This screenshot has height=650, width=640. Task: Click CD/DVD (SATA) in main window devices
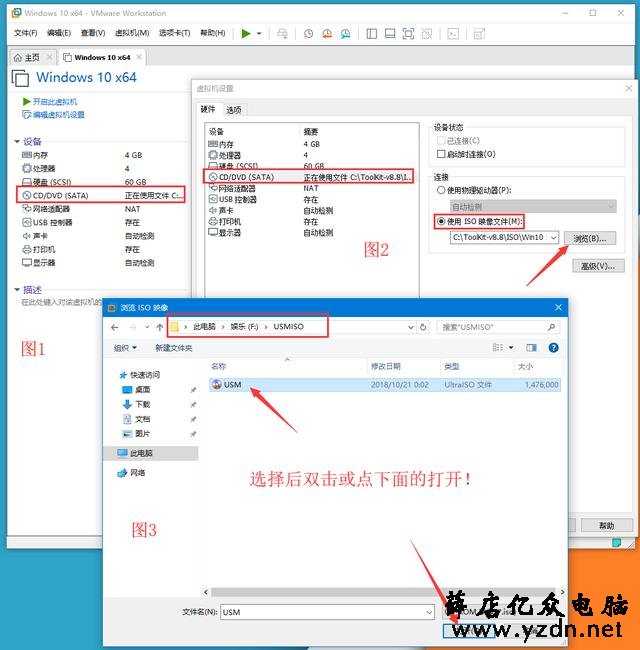100,195
